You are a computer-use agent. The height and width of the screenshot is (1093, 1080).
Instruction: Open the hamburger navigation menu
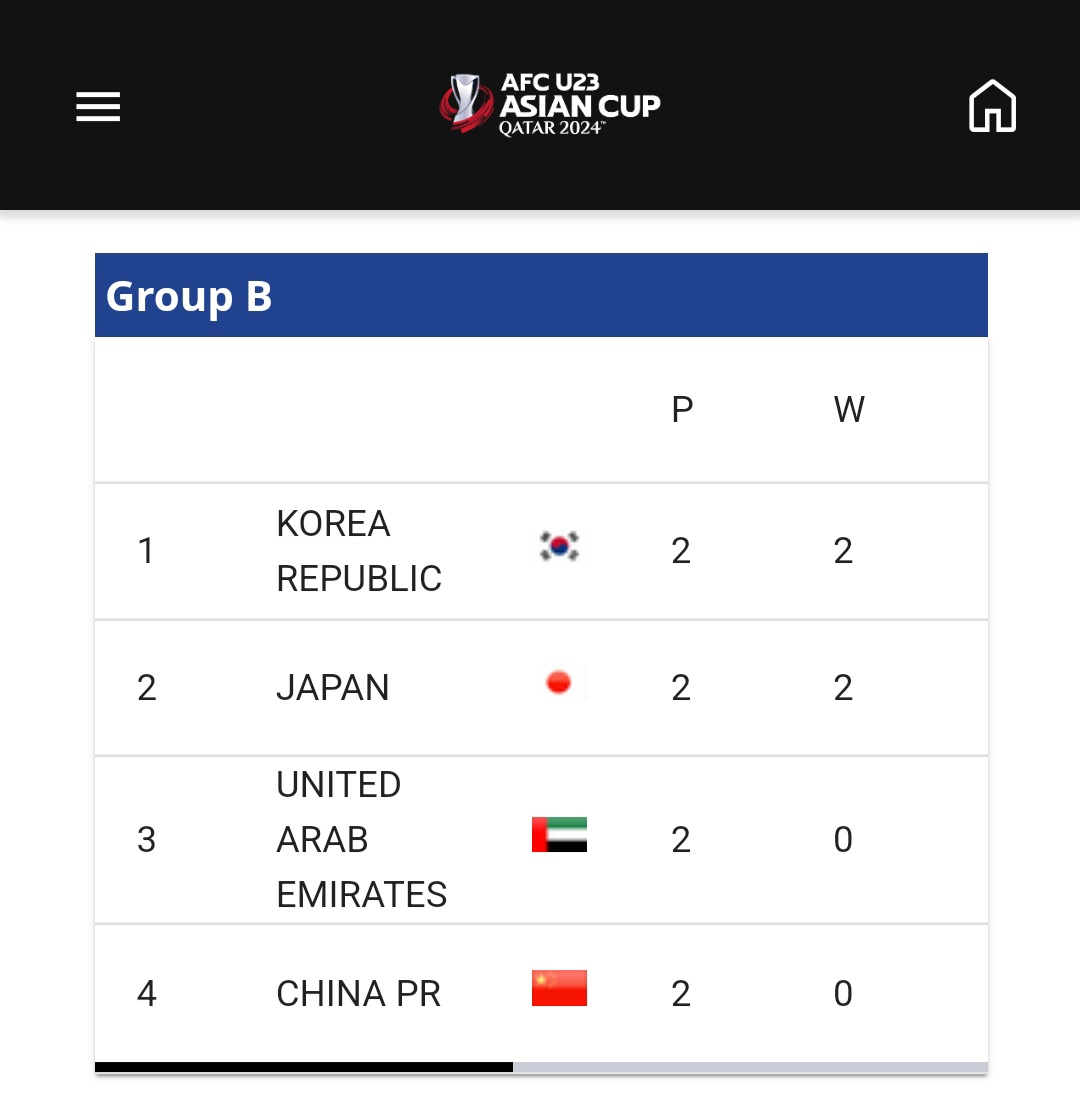coord(98,106)
